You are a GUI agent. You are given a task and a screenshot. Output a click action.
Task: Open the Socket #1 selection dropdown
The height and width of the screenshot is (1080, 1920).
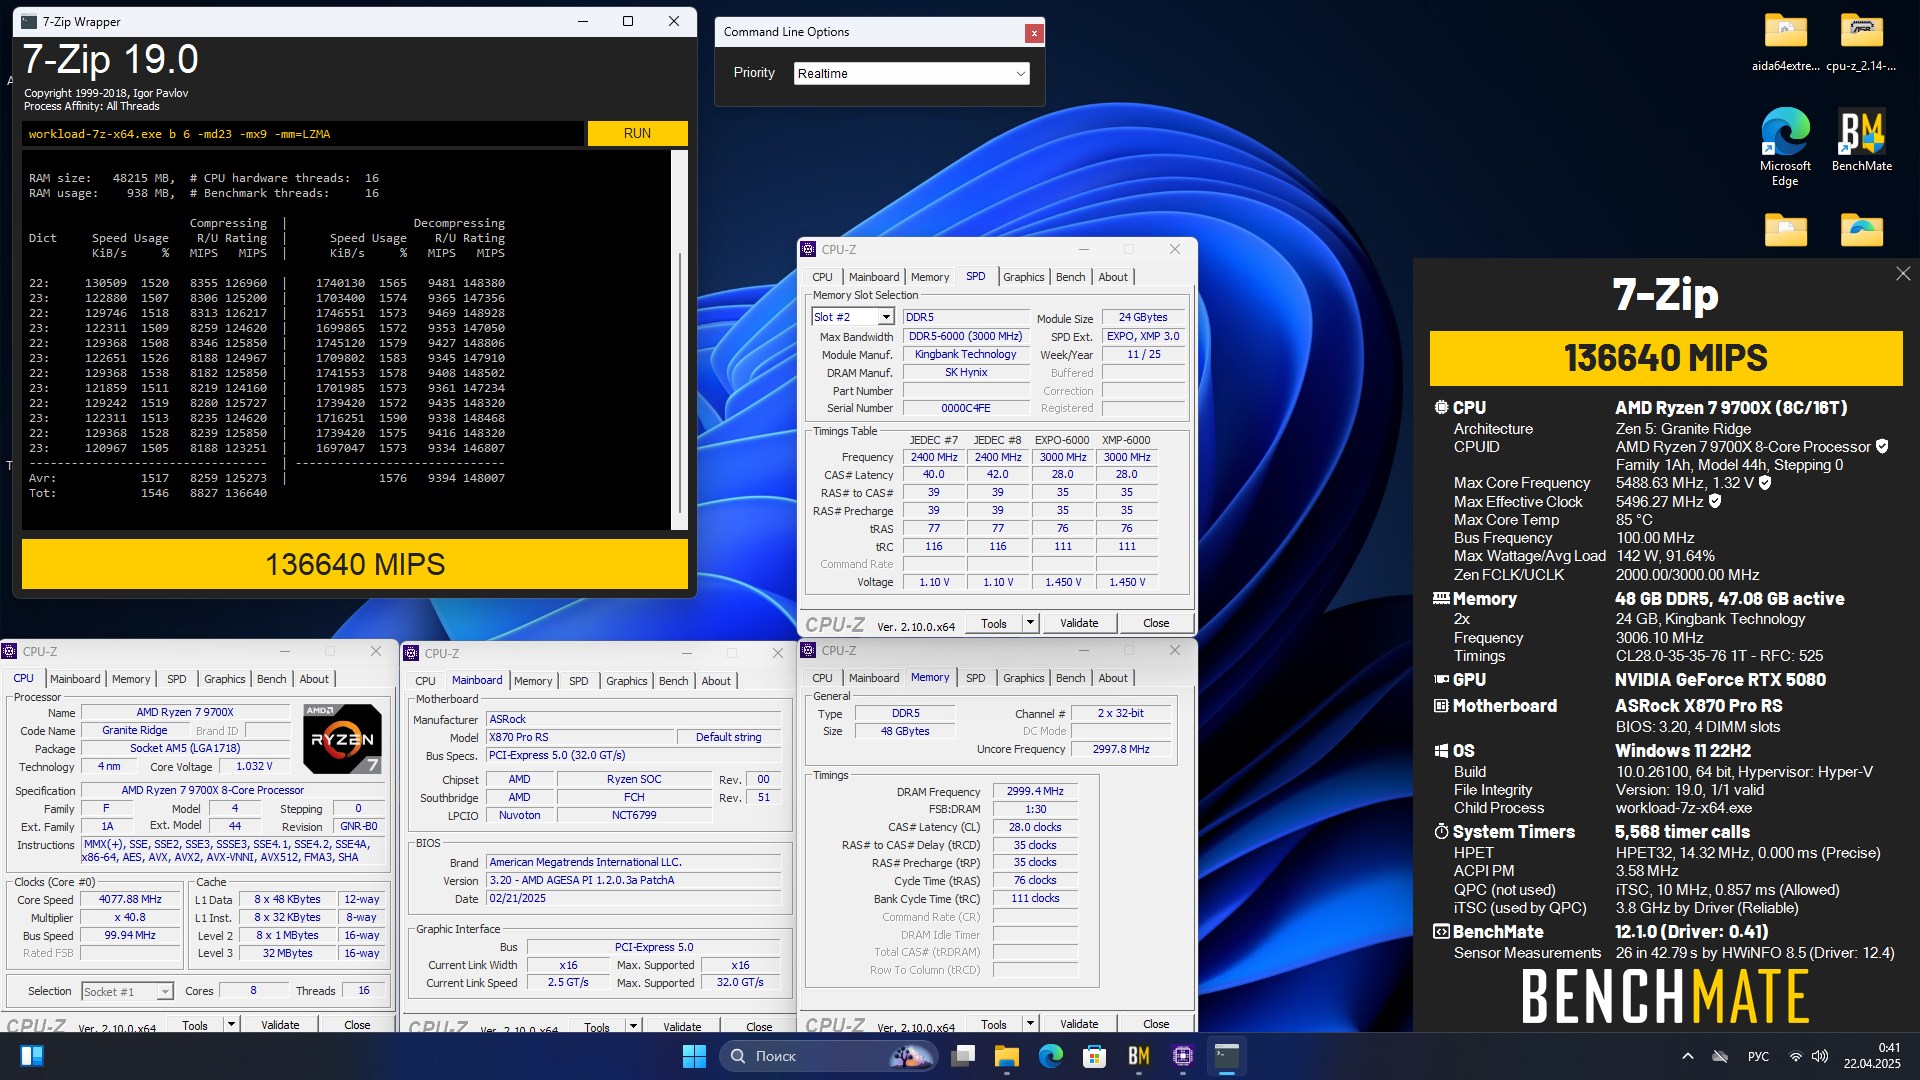pyautogui.click(x=127, y=992)
